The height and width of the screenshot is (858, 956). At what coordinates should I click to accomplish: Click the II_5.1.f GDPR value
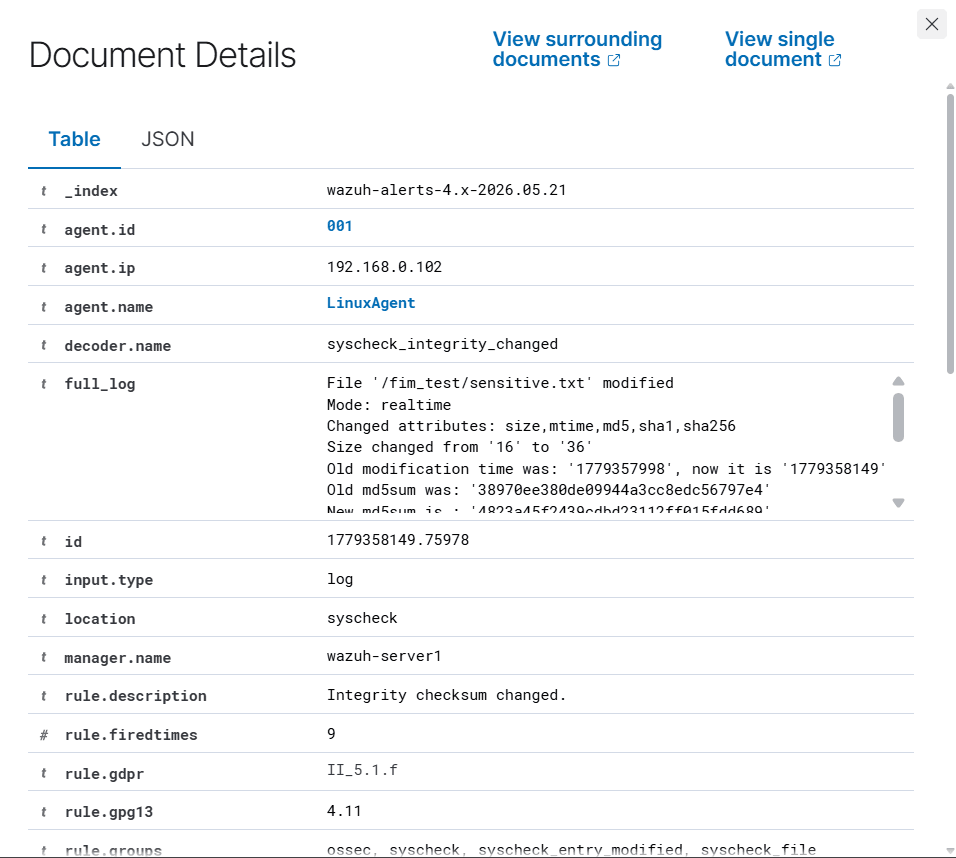(362, 770)
